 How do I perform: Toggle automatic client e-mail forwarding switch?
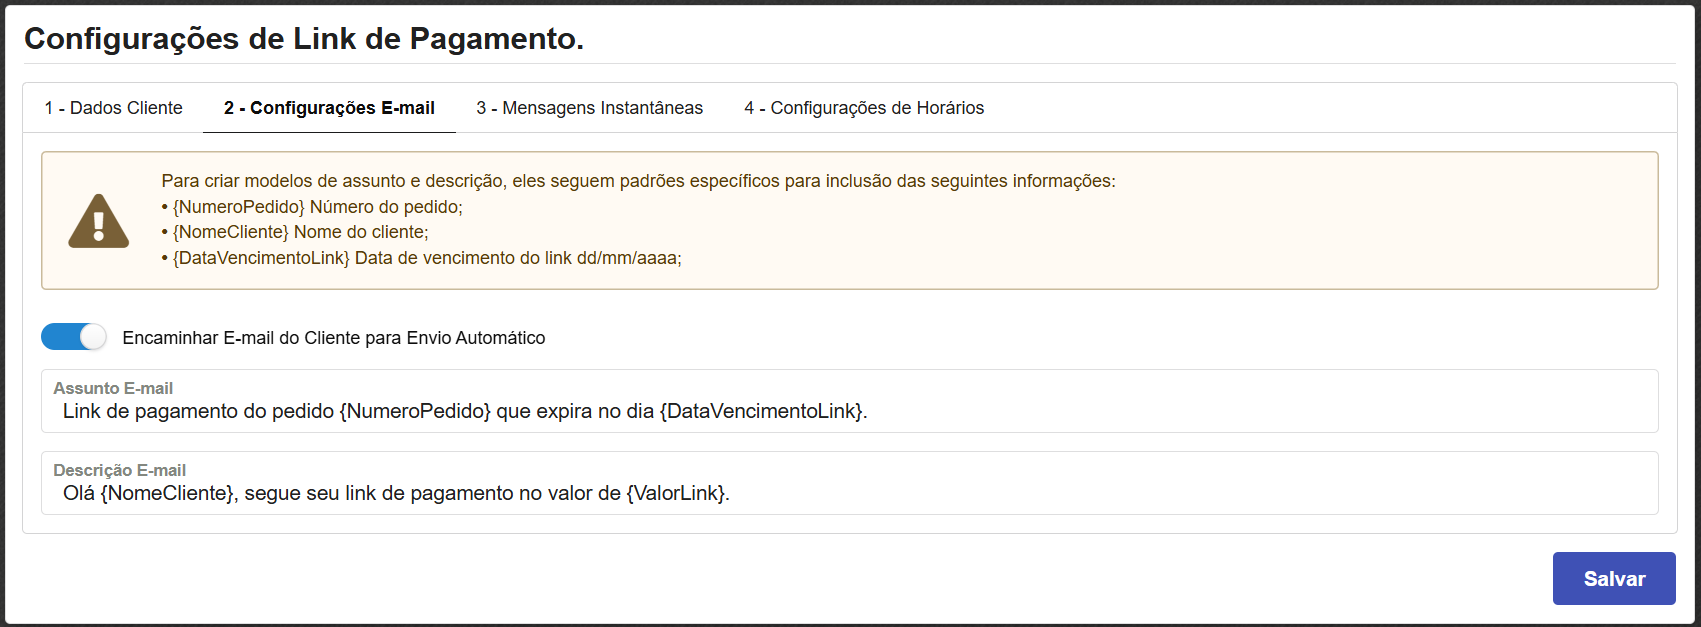tap(74, 337)
